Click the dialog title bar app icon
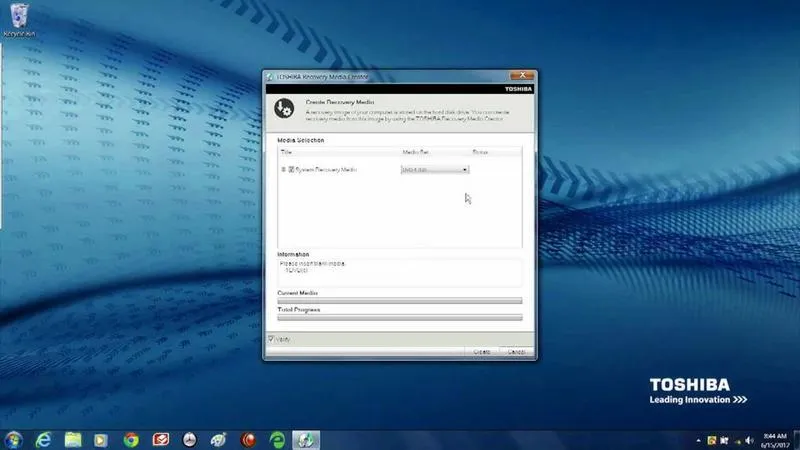Image resolution: width=800 pixels, height=450 pixels. tap(270, 77)
